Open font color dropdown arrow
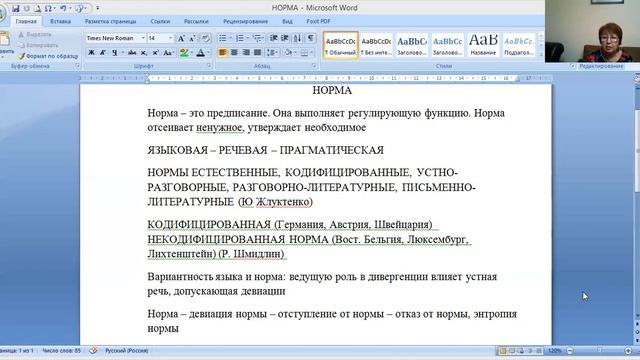The width and height of the screenshot is (640, 360). tap(208, 52)
